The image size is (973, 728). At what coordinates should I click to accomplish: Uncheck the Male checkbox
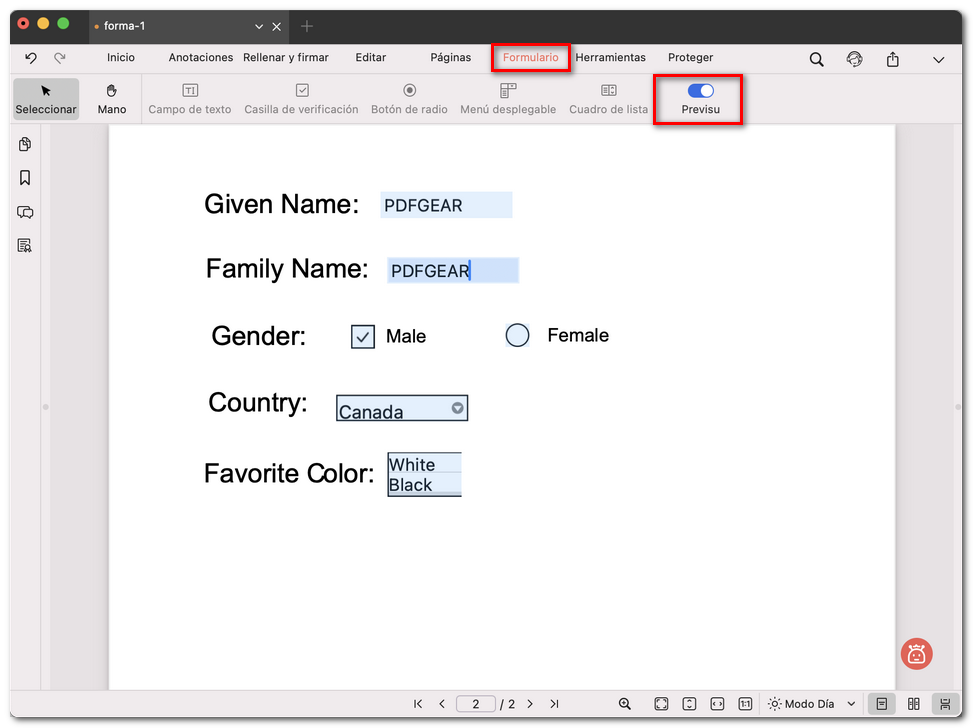tap(363, 337)
